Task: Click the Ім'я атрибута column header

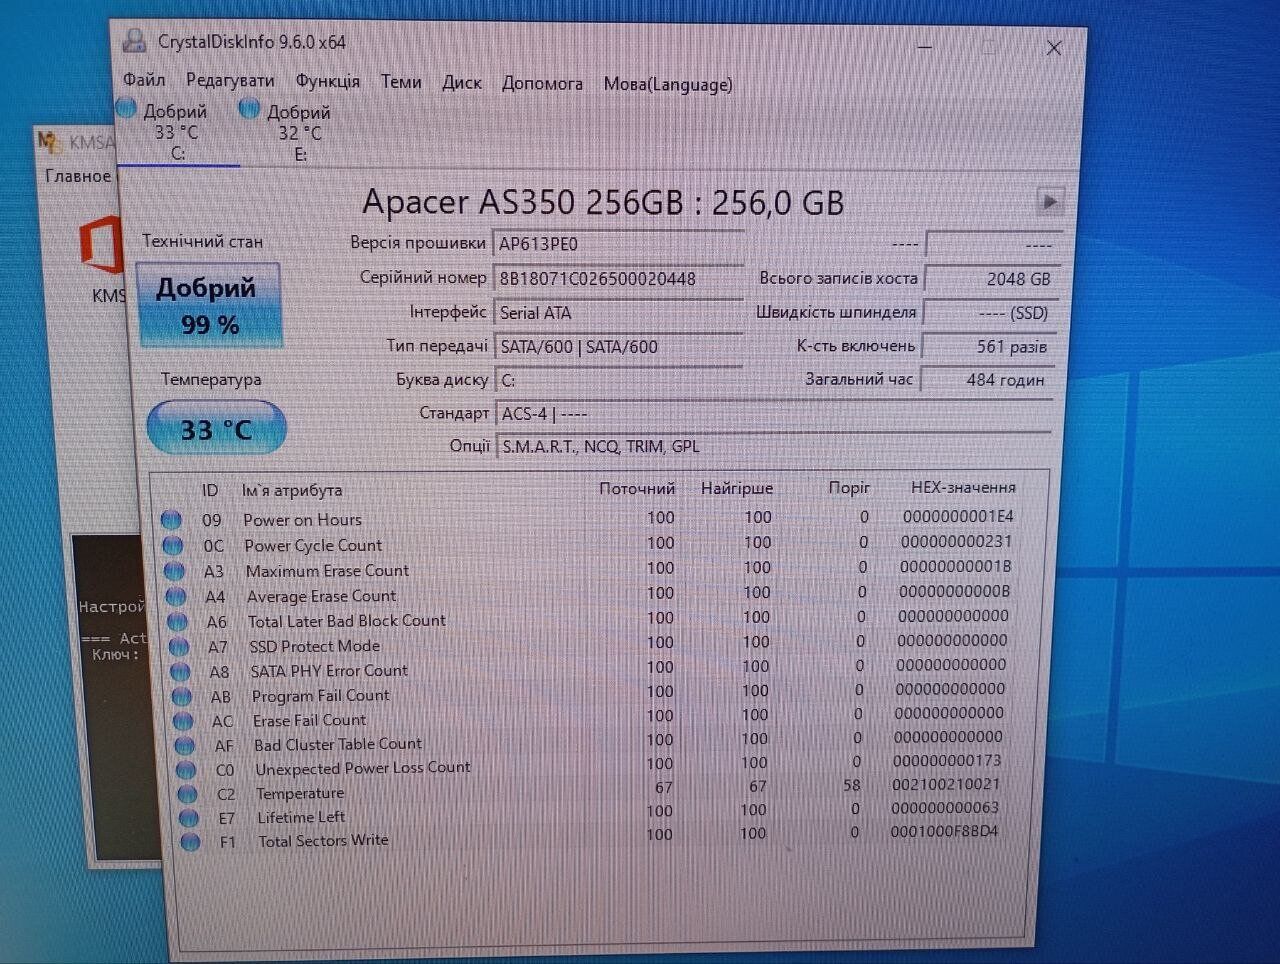Action: pos(292,490)
